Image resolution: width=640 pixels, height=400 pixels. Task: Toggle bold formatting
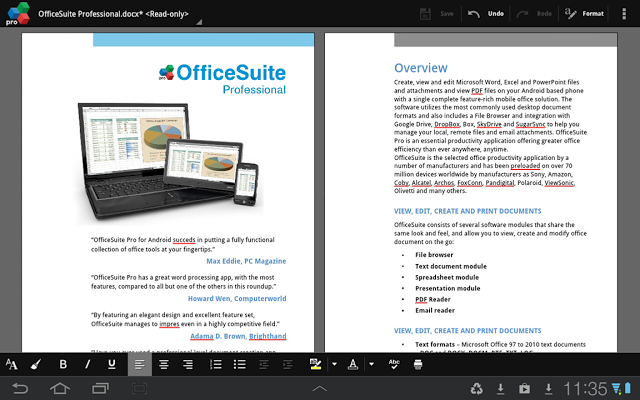[x=63, y=365]
